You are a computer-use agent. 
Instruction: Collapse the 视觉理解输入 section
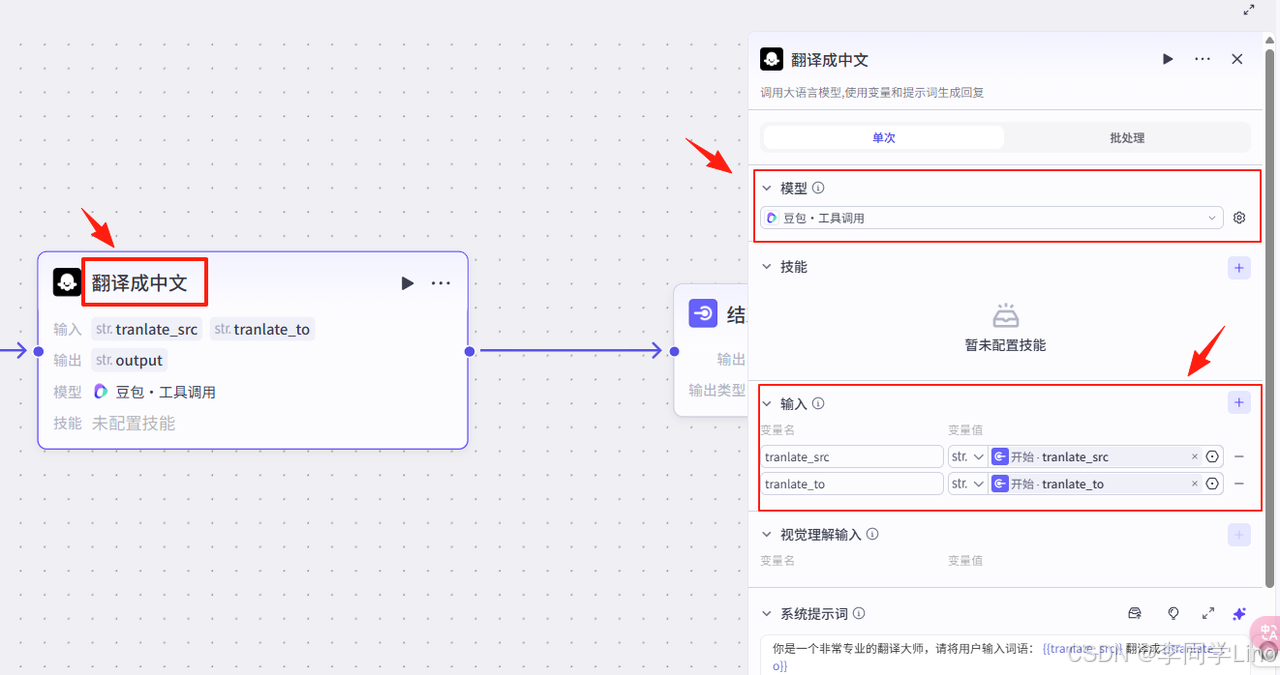pos(767,535)
